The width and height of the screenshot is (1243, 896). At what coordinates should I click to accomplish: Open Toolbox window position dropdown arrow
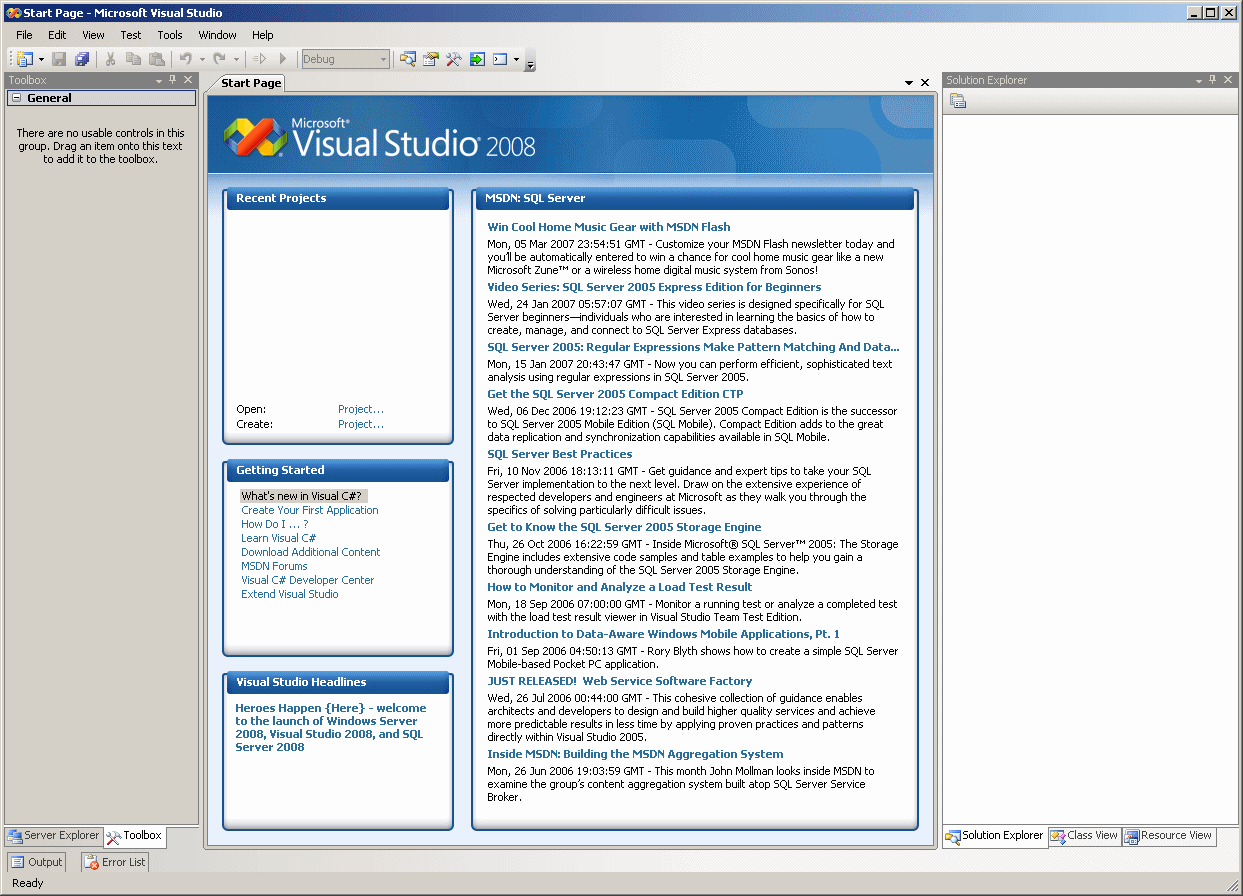pyautogui.click(x=158, y=80)
